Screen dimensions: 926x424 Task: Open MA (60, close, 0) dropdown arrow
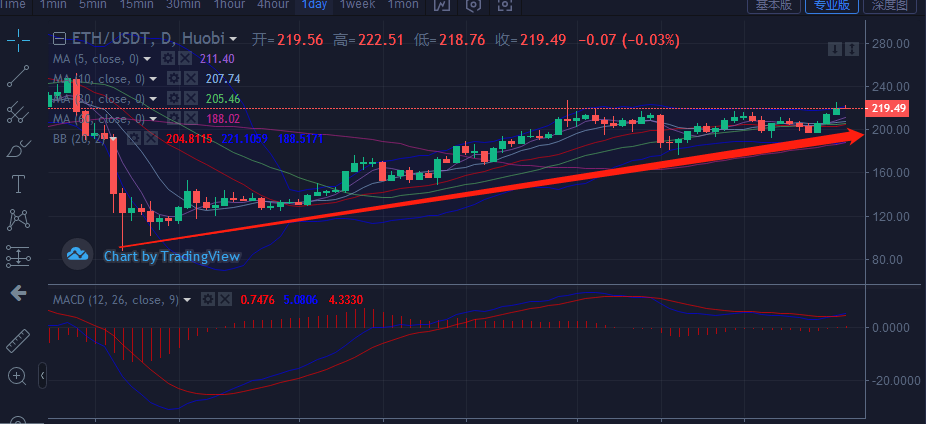pos(153,119)
